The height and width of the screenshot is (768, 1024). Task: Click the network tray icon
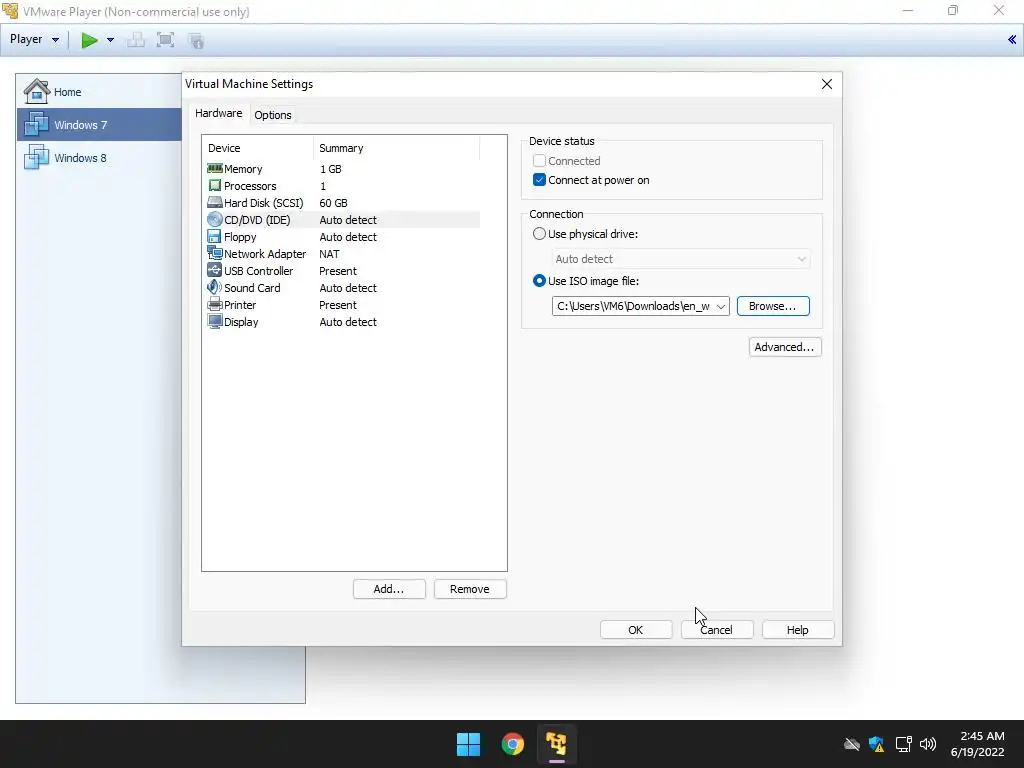[903, 744]
